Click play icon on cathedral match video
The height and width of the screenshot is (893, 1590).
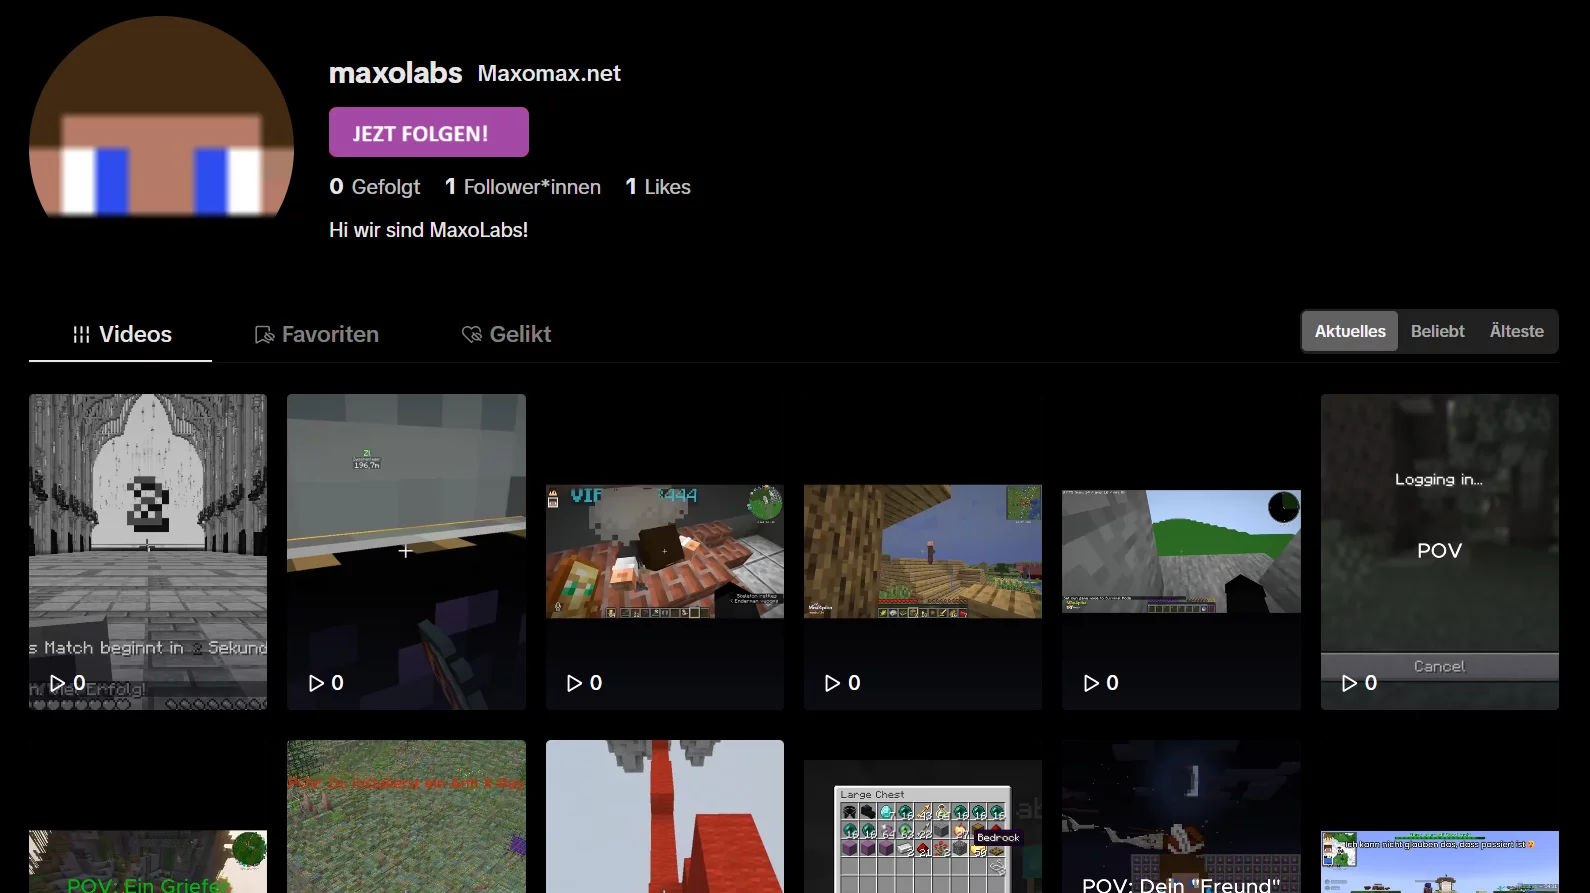(58, 683)
